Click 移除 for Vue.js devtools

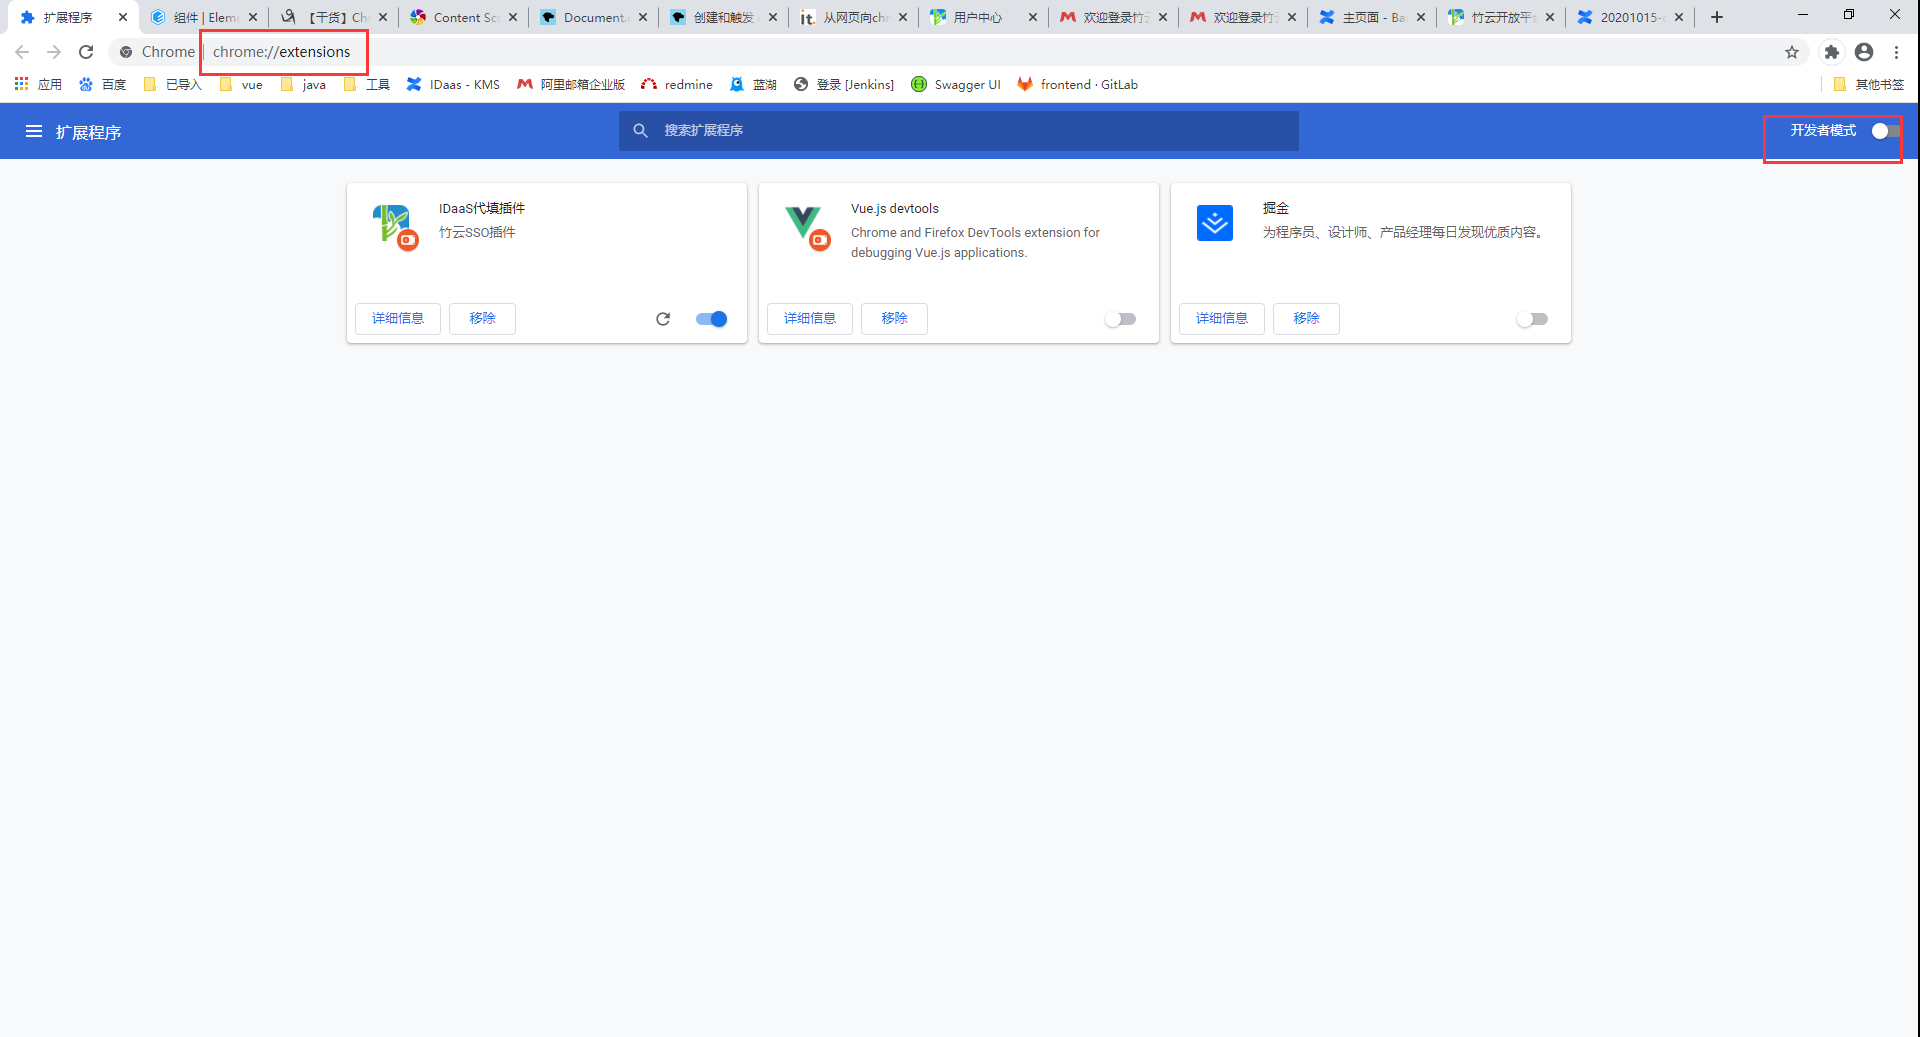tap(894, 319)
